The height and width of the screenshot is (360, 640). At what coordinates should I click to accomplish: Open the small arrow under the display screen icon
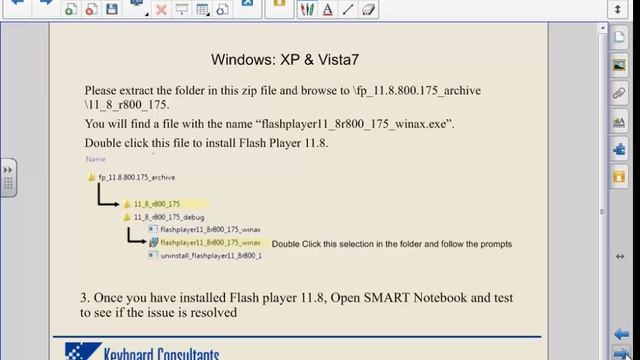click(x=146, y=14)
